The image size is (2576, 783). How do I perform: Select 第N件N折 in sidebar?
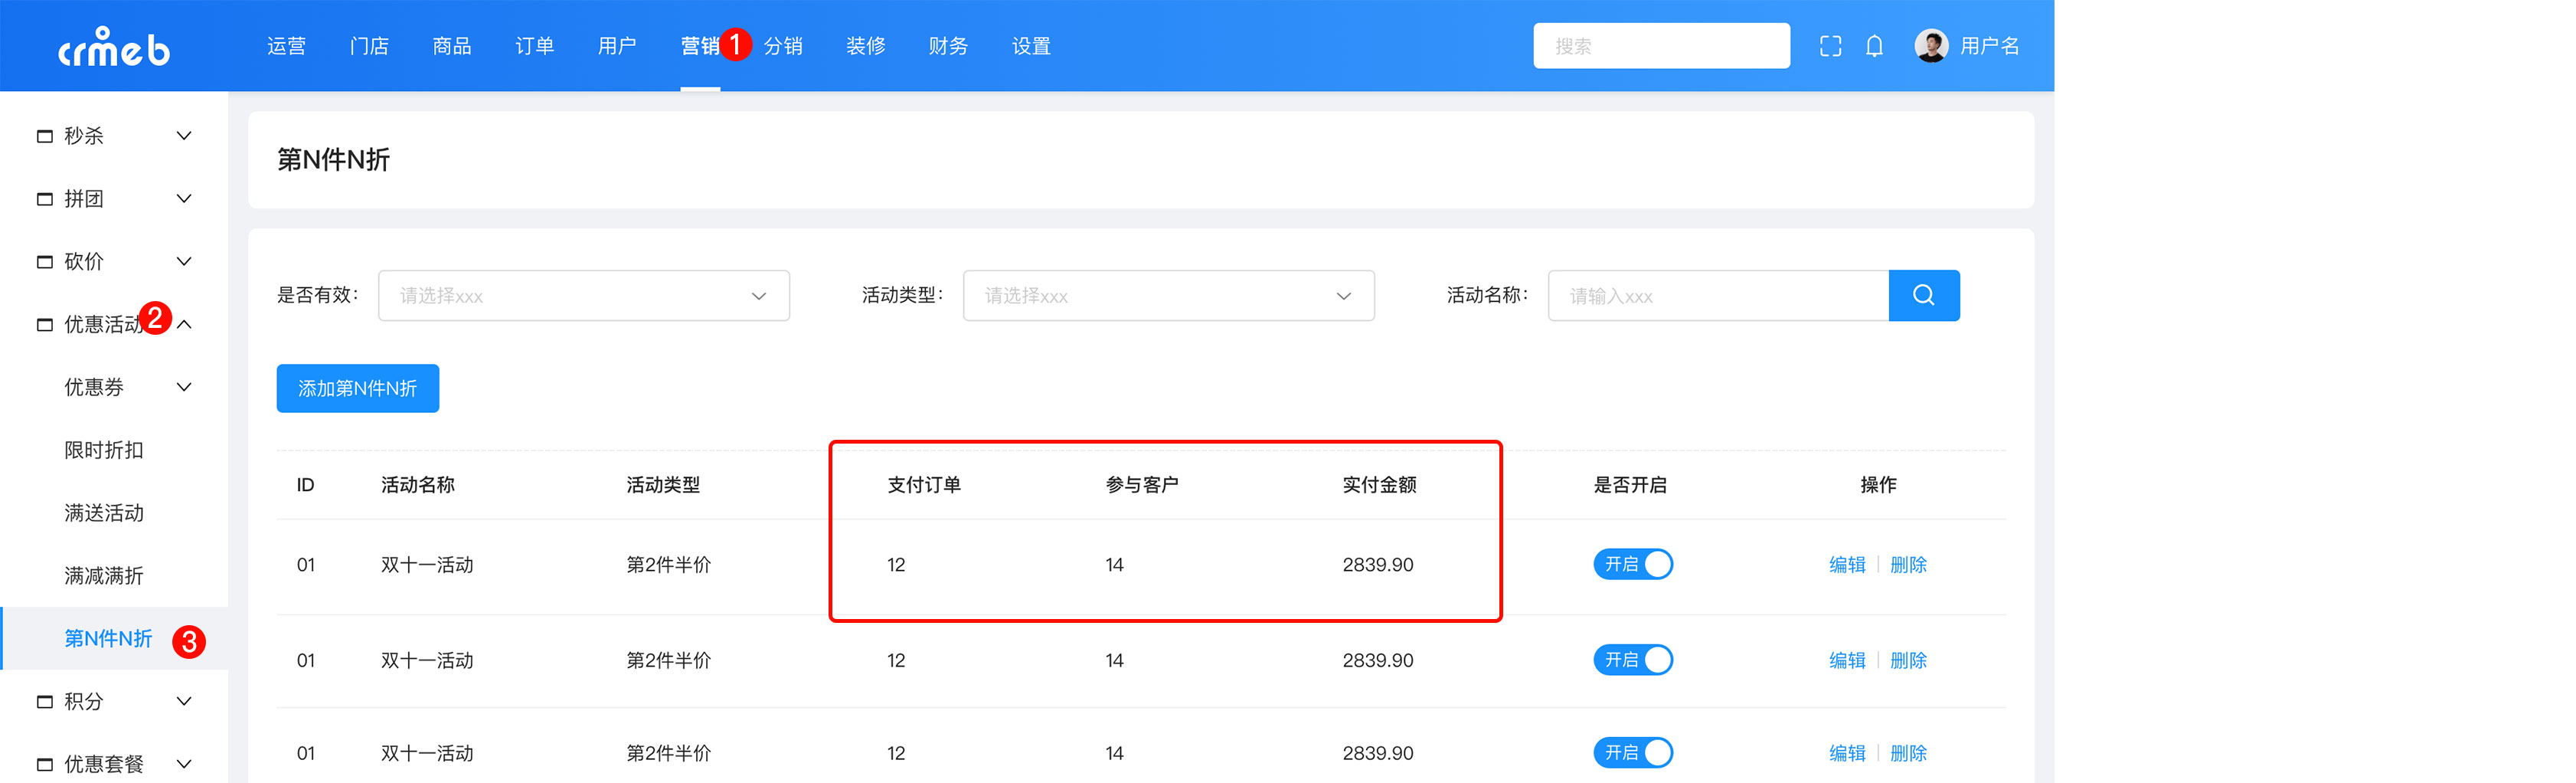pyautogui.click(x=108, y=639)
